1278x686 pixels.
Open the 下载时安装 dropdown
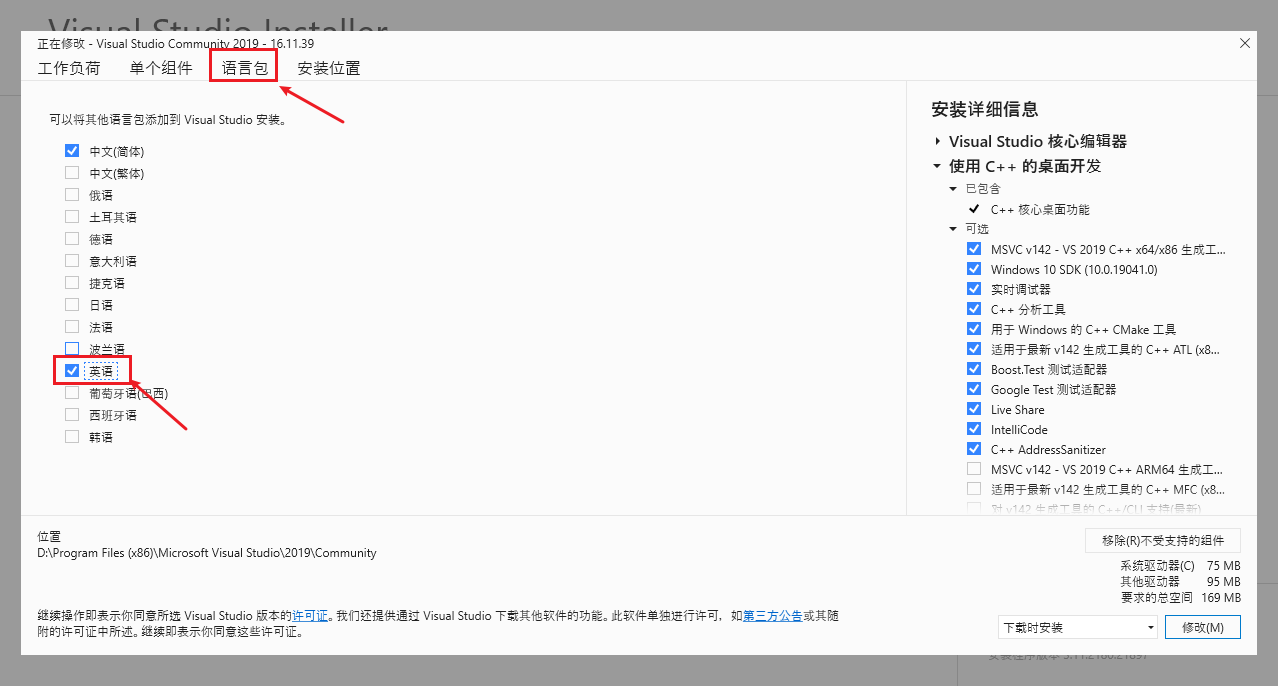tap(1078, 627)
